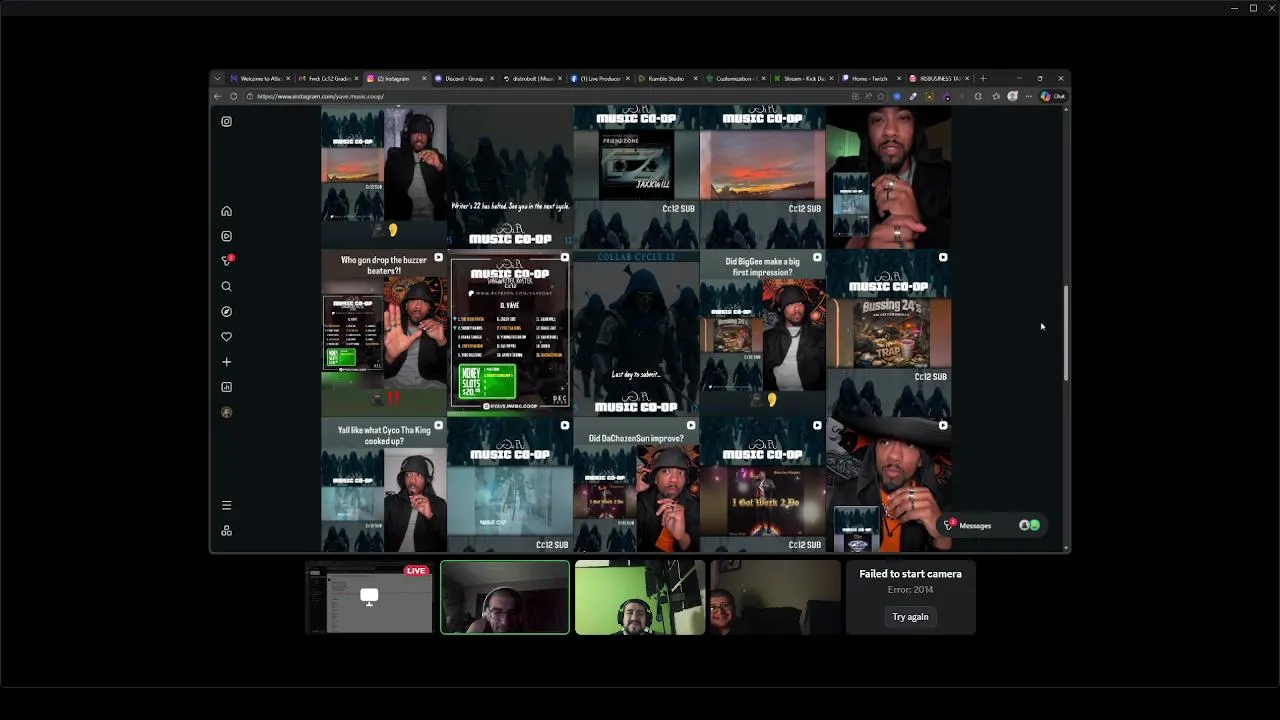The height and width of the screenshot is (720, 1280).
Task: Open direct messages icon with red badge
Action: tap(227, 261)
